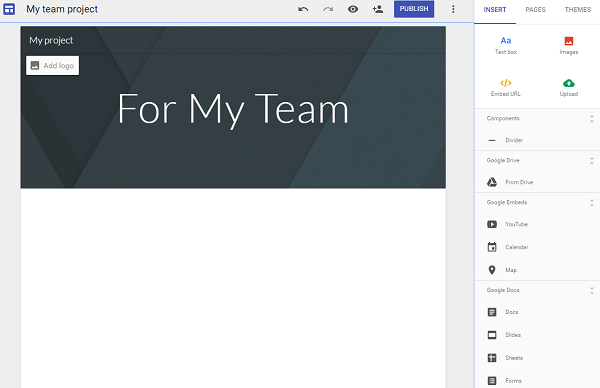
Task: Edit the 'For My Team' page heading
Action: click(233, 110)
